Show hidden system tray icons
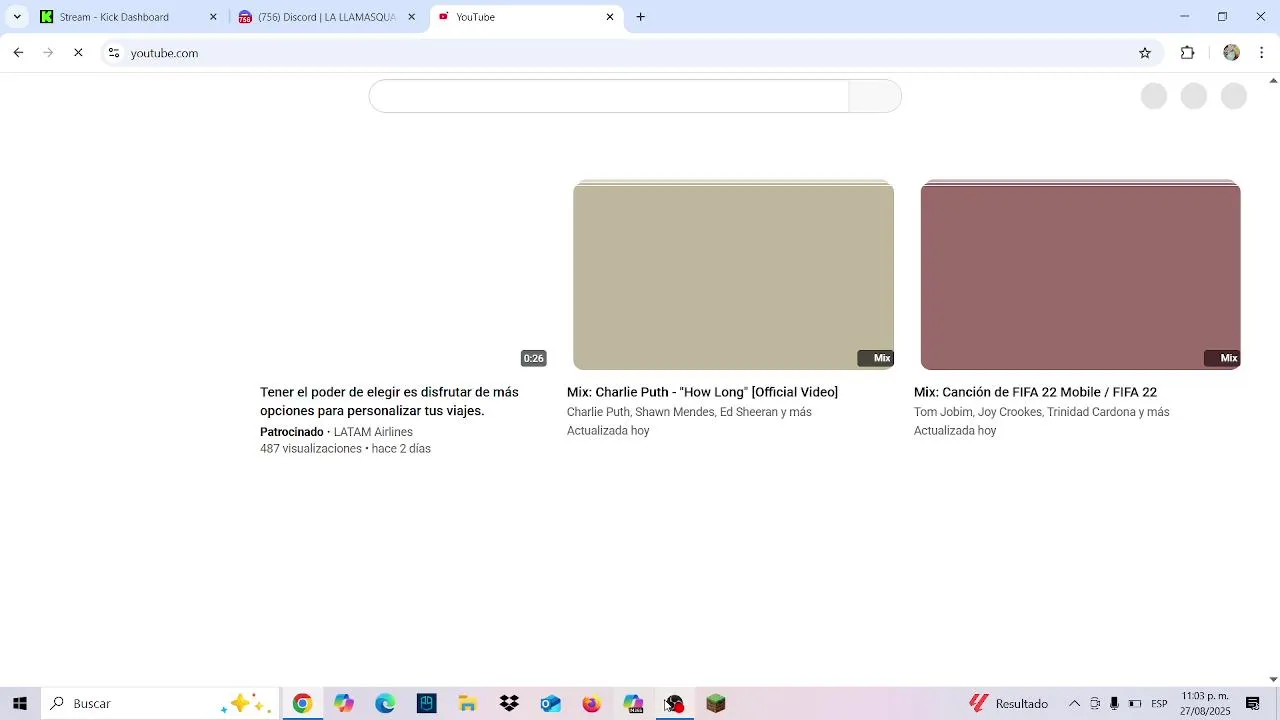 tap(1075, 704)
